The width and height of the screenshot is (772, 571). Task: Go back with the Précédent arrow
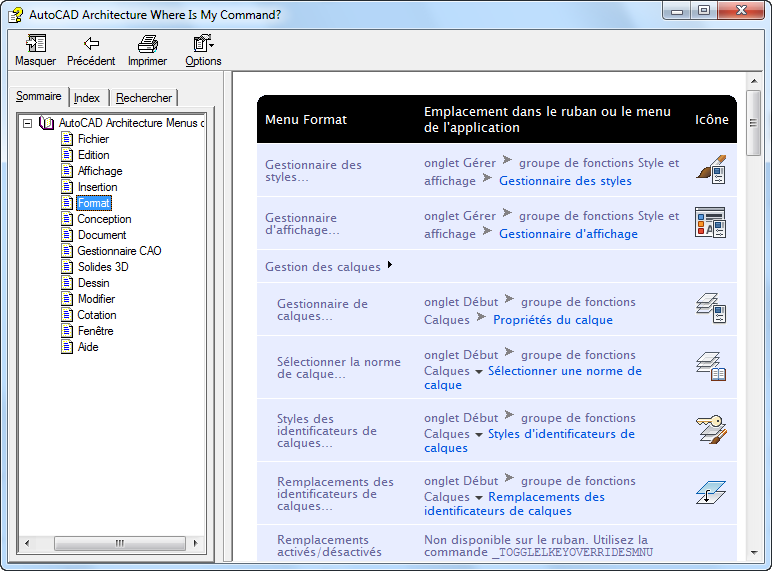[x=91, y=44]
